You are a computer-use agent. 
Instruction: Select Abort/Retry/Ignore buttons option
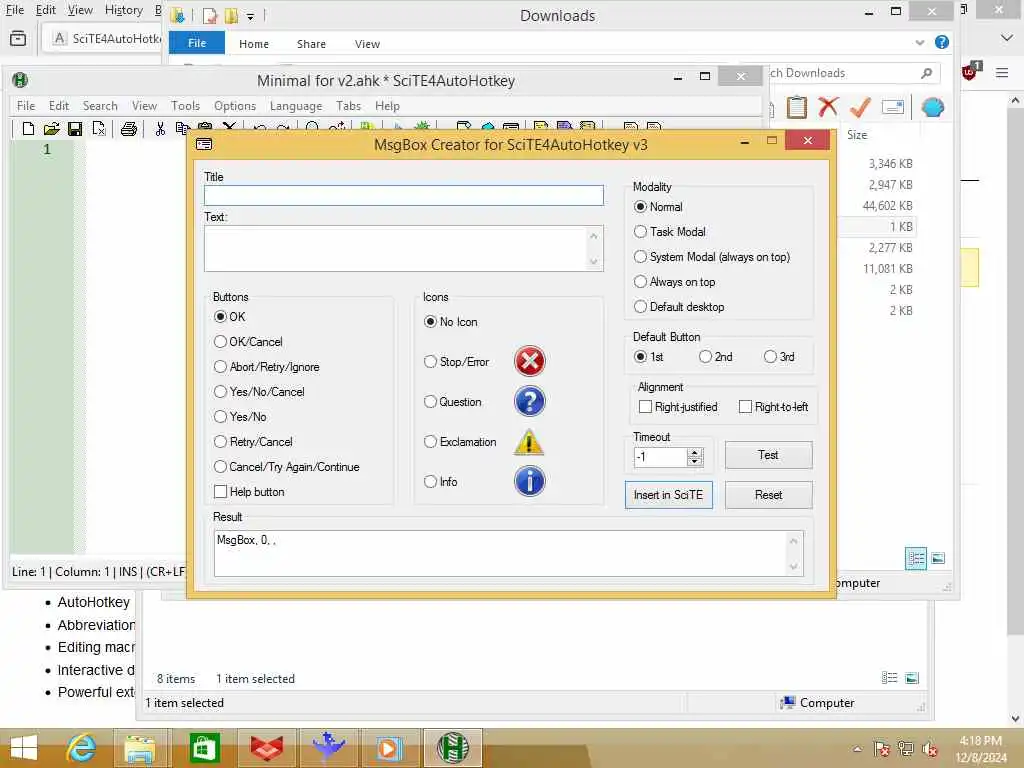pos(267,367)
